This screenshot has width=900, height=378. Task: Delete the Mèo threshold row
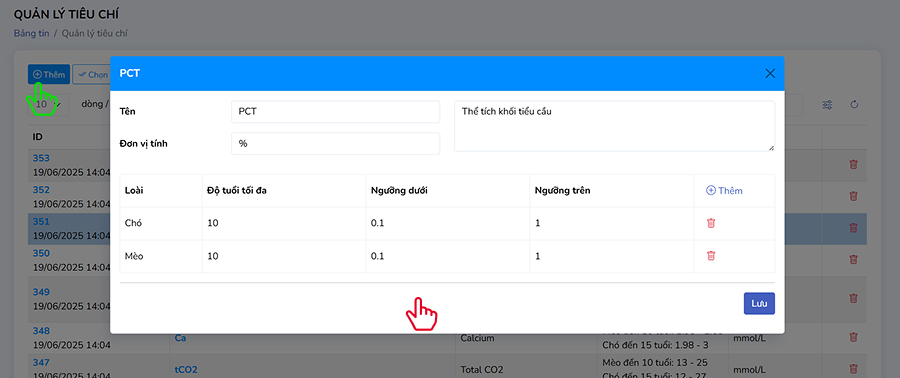click(711, 256)
